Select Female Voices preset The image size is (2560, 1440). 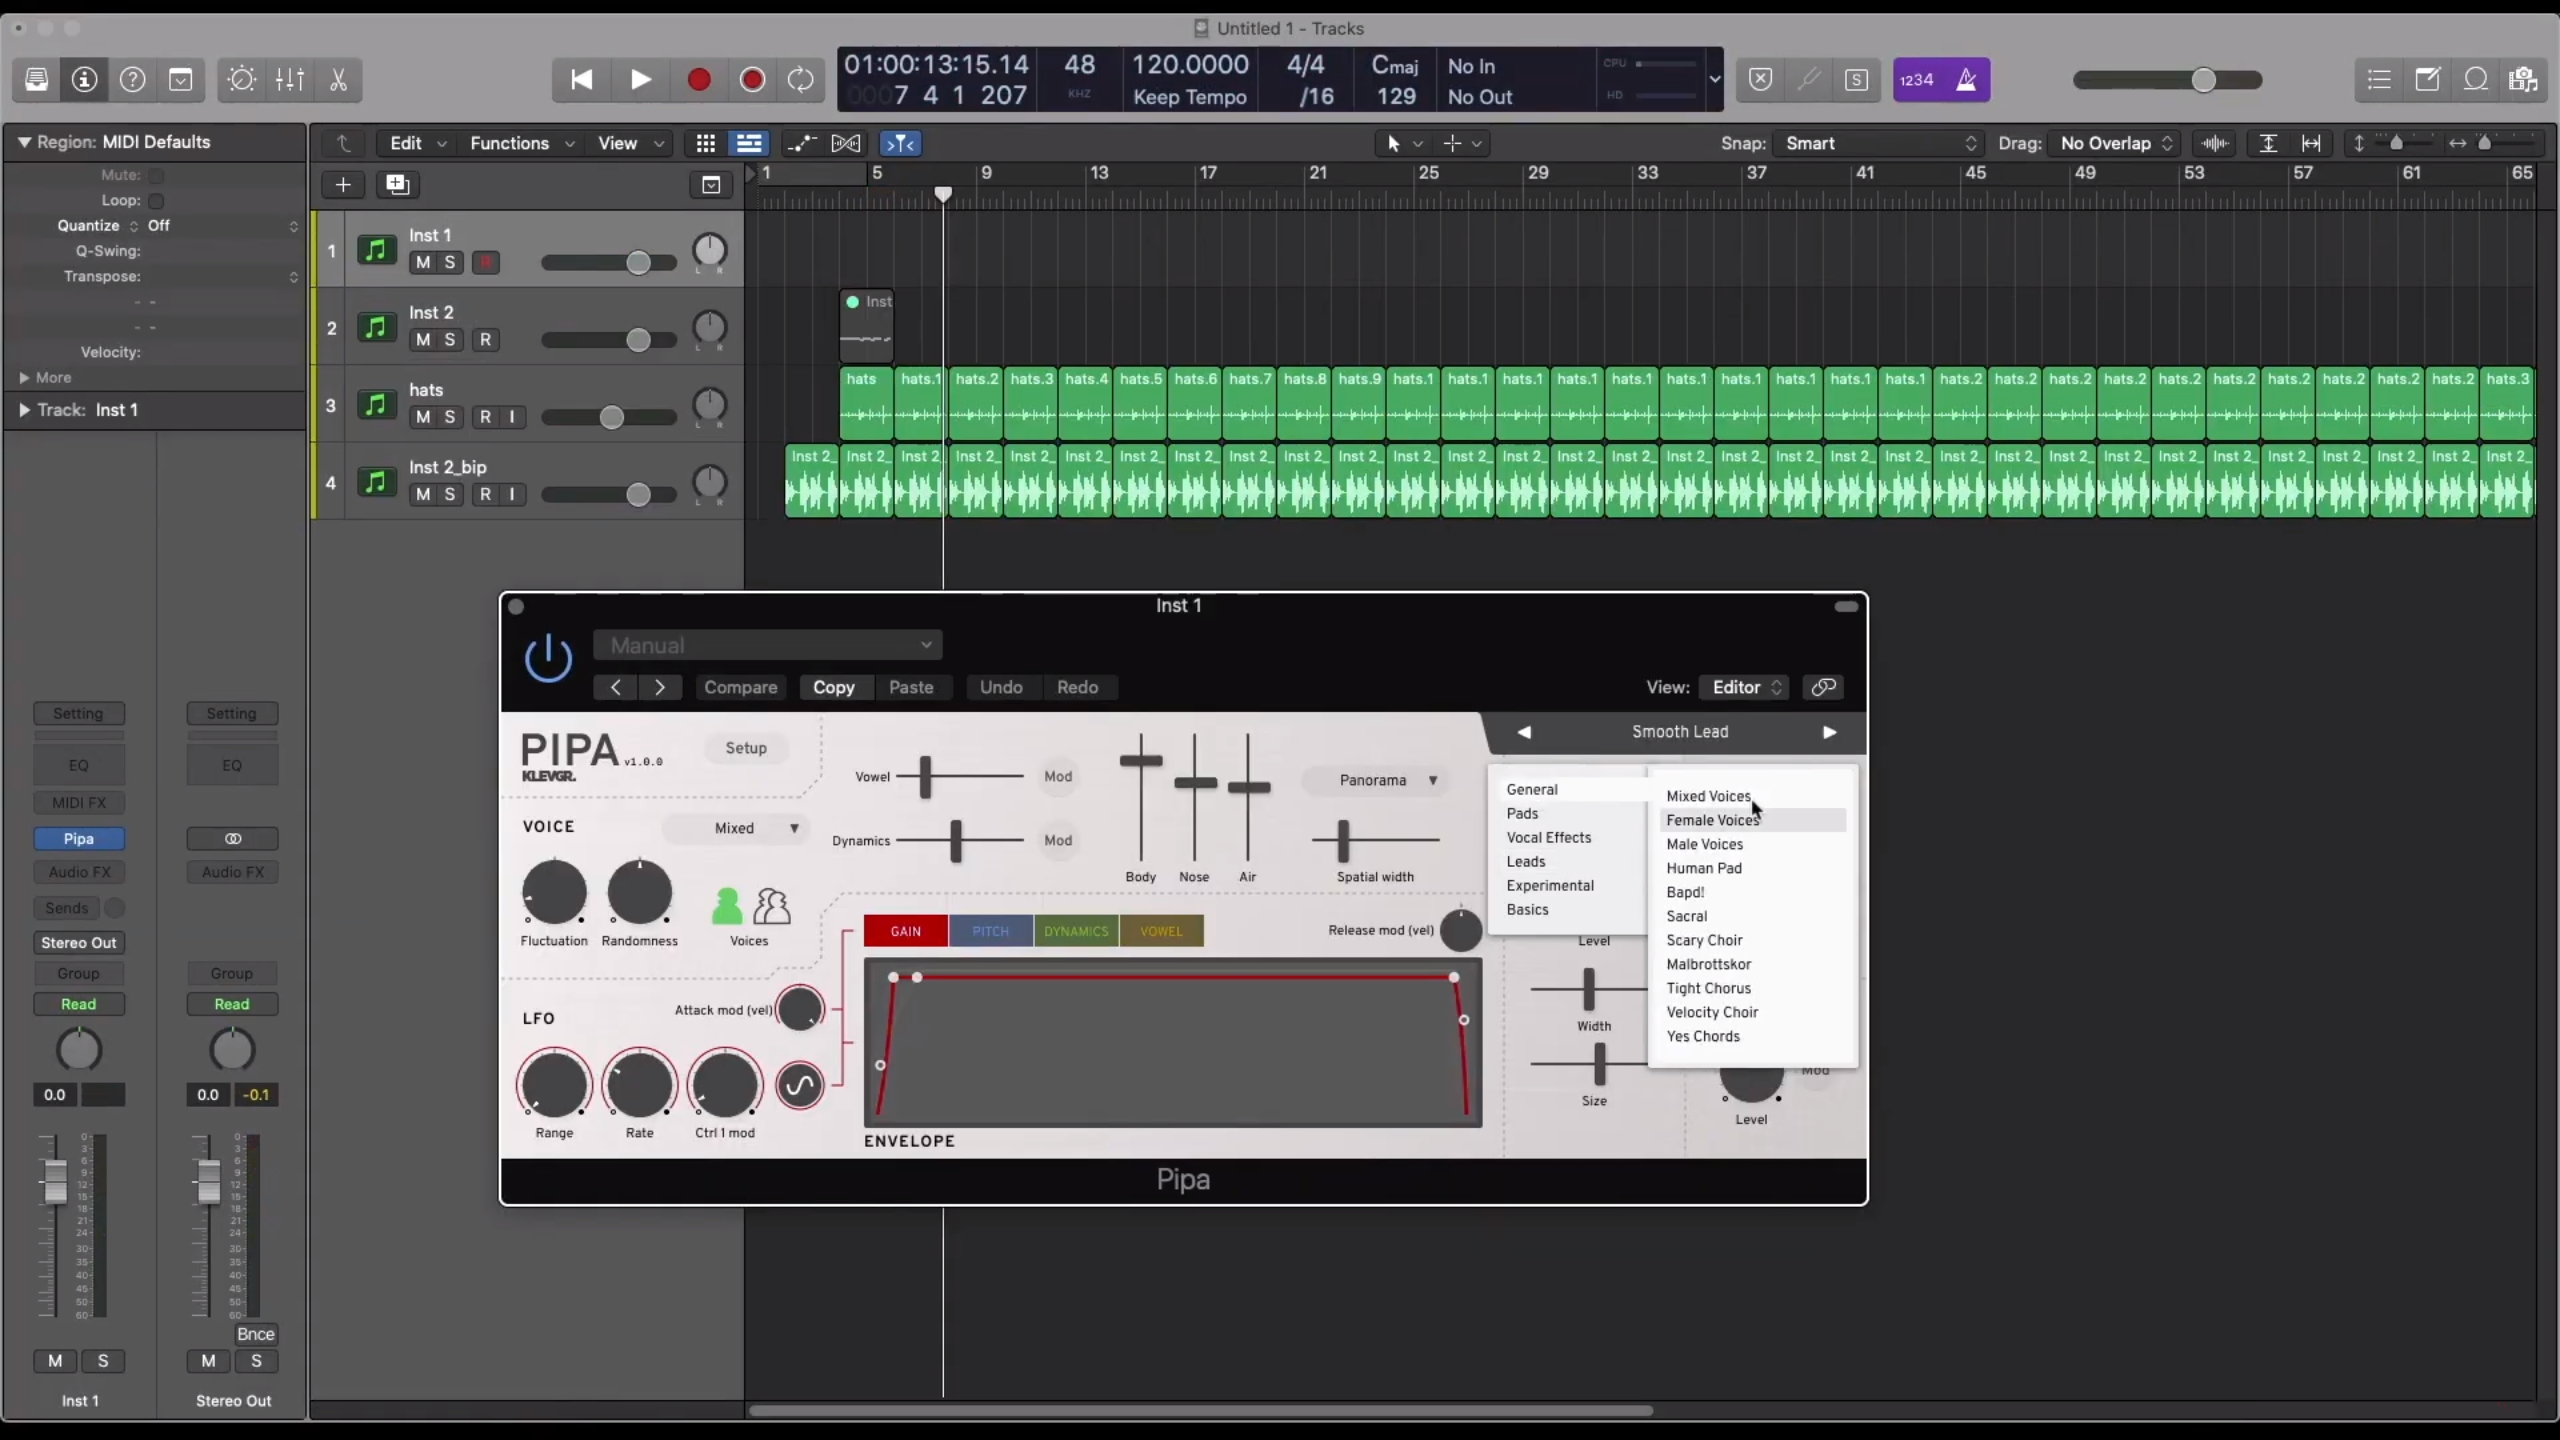(x=1752, y=820)
